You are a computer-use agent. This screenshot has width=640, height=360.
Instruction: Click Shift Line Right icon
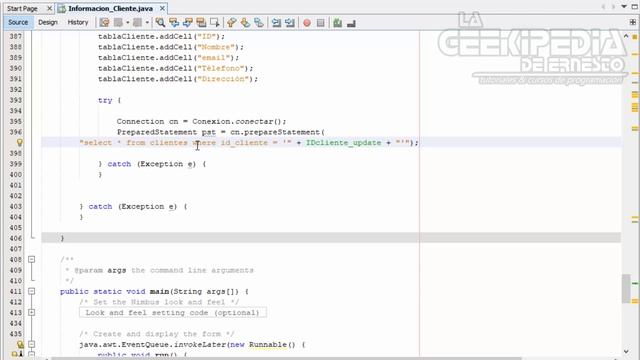pos(290,23)
